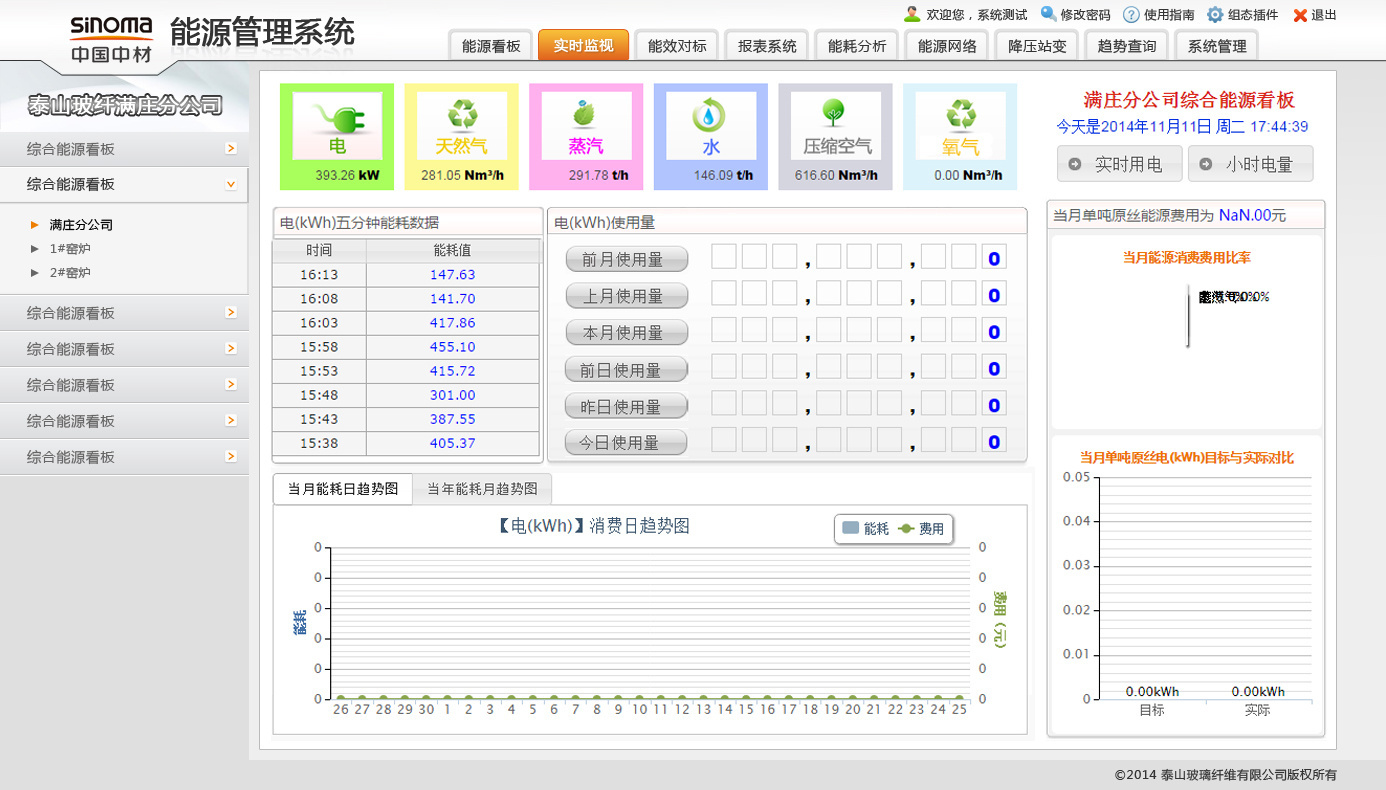Viewport: 1386px width, 790px height.
Task: Click the 昨日使用量 button
Action: point(627,406)
